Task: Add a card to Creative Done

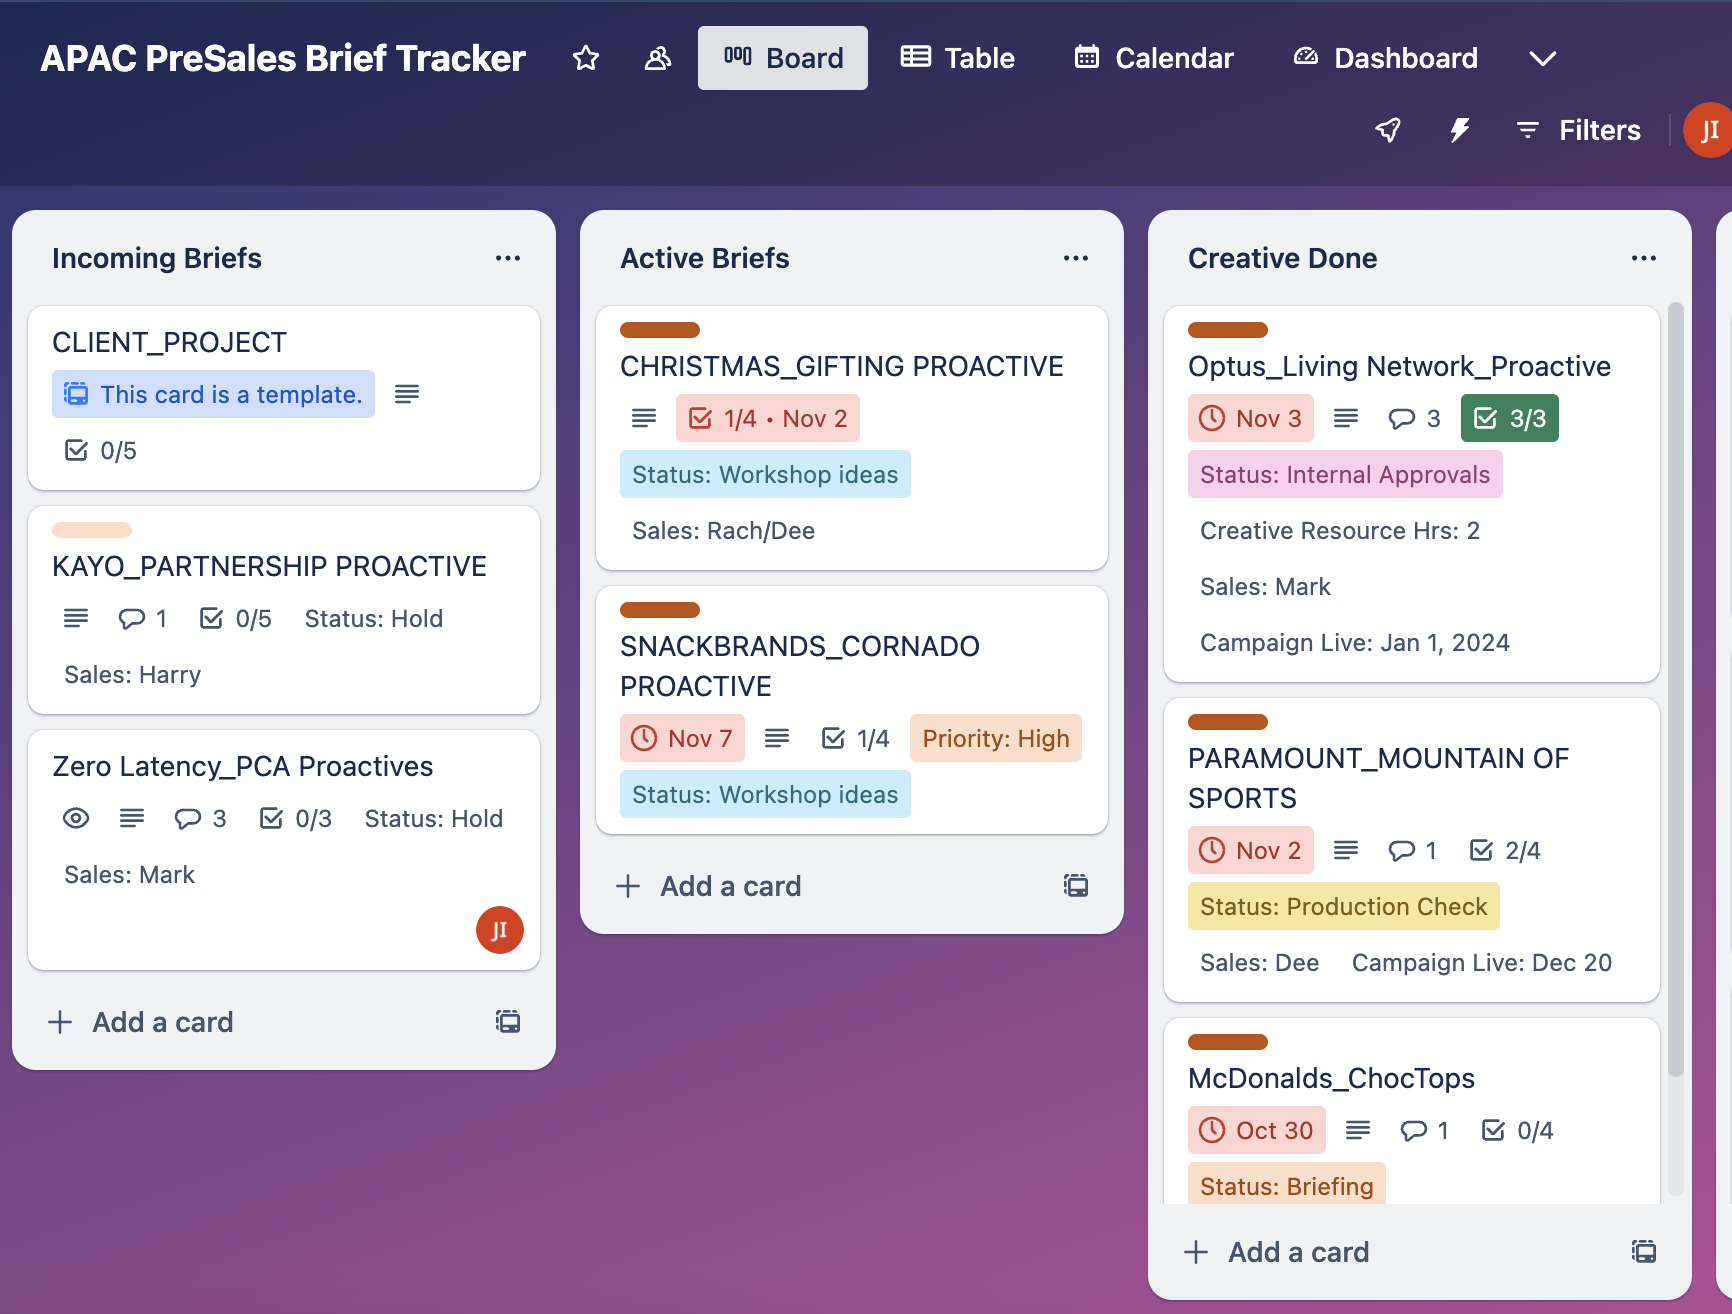Action: pos(1277,1252)
